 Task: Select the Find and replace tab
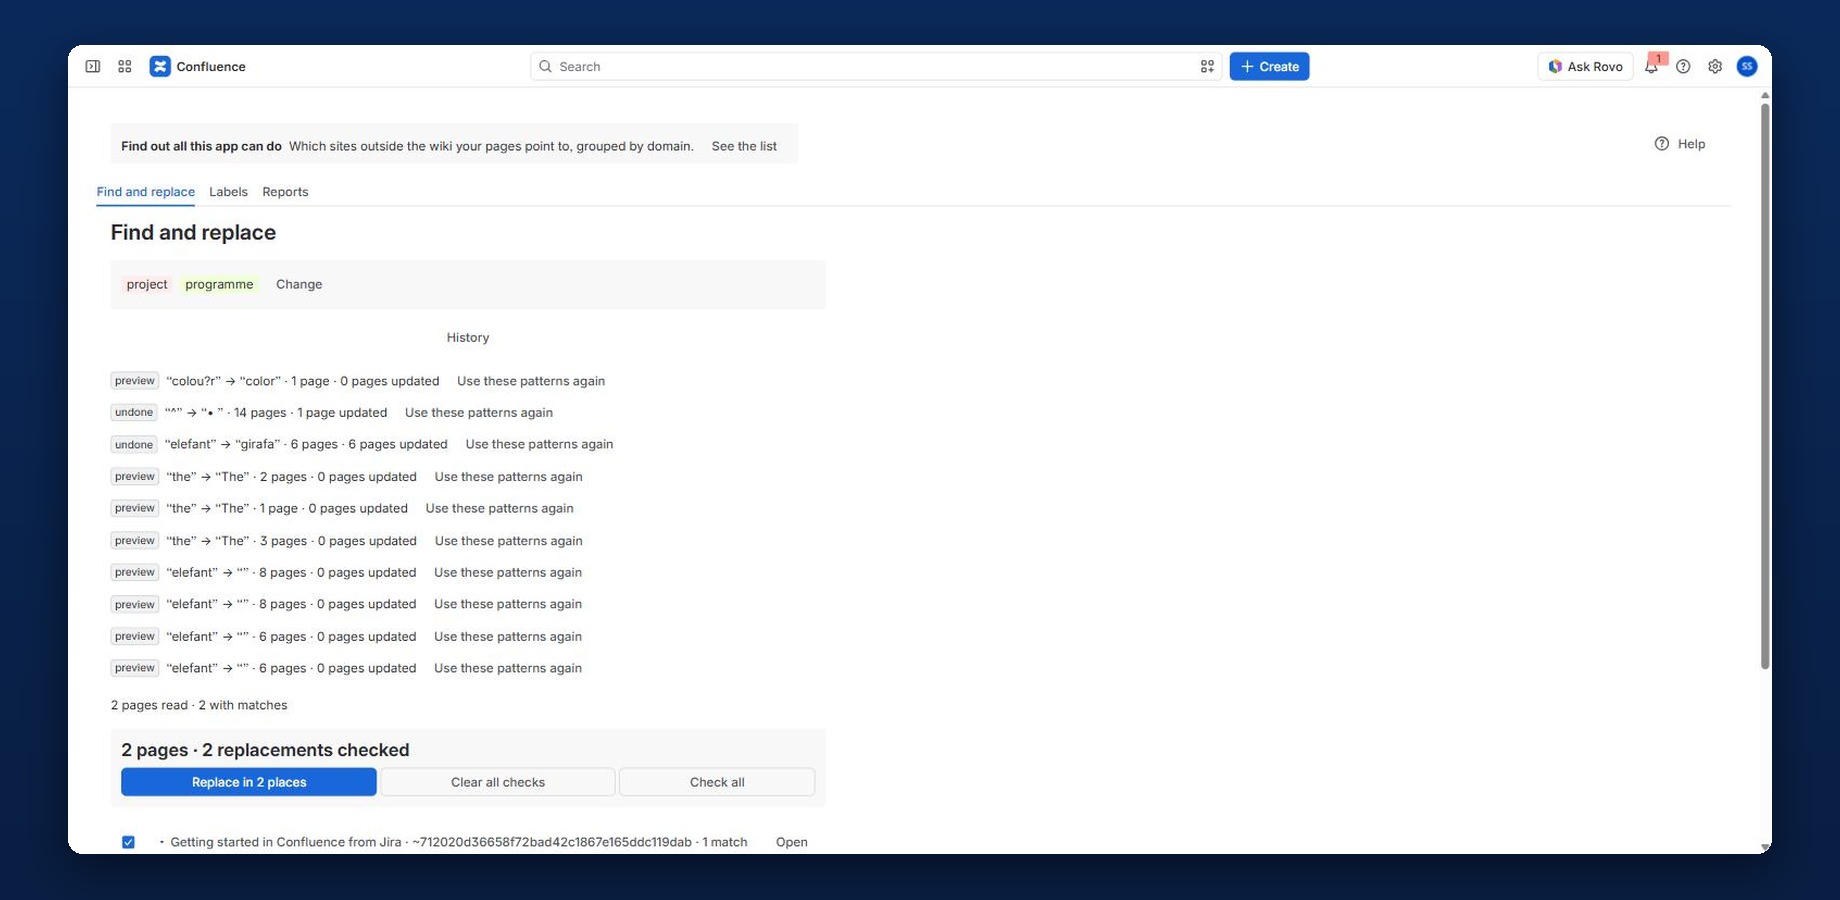146,192
